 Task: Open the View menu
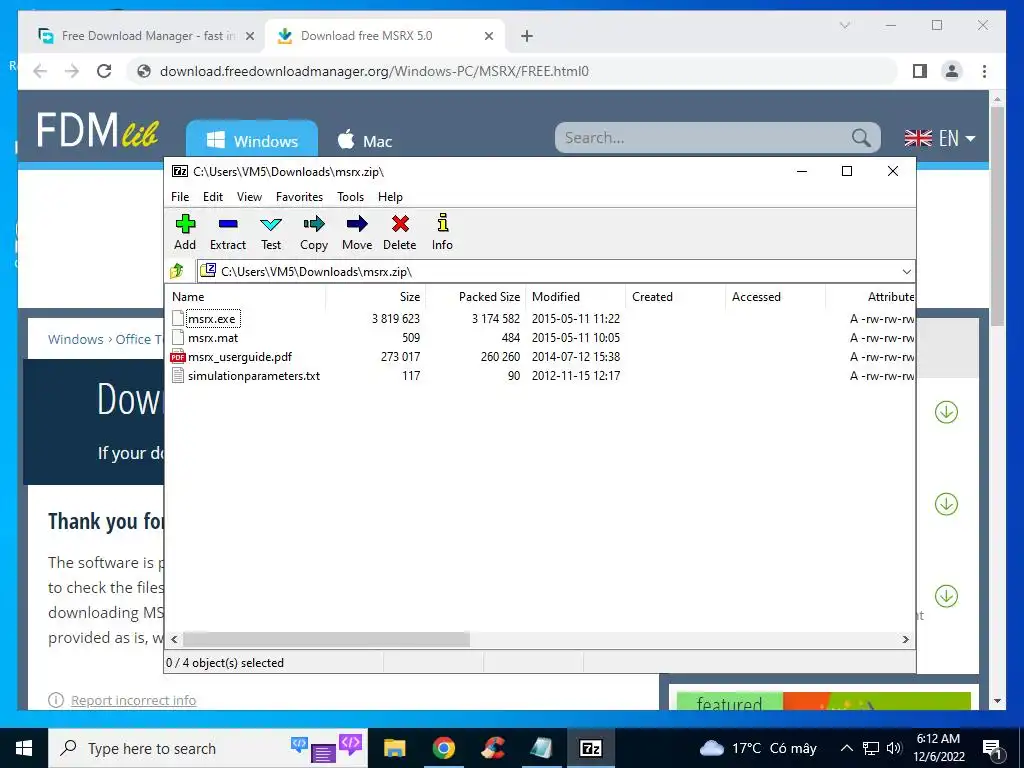point(249,197)
